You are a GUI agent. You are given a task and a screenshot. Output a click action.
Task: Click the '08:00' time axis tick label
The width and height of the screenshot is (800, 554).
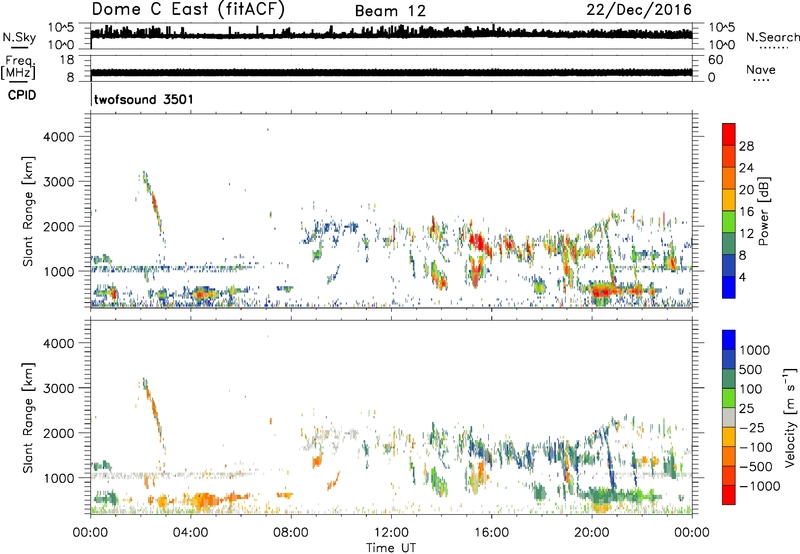tap(291, 533)
